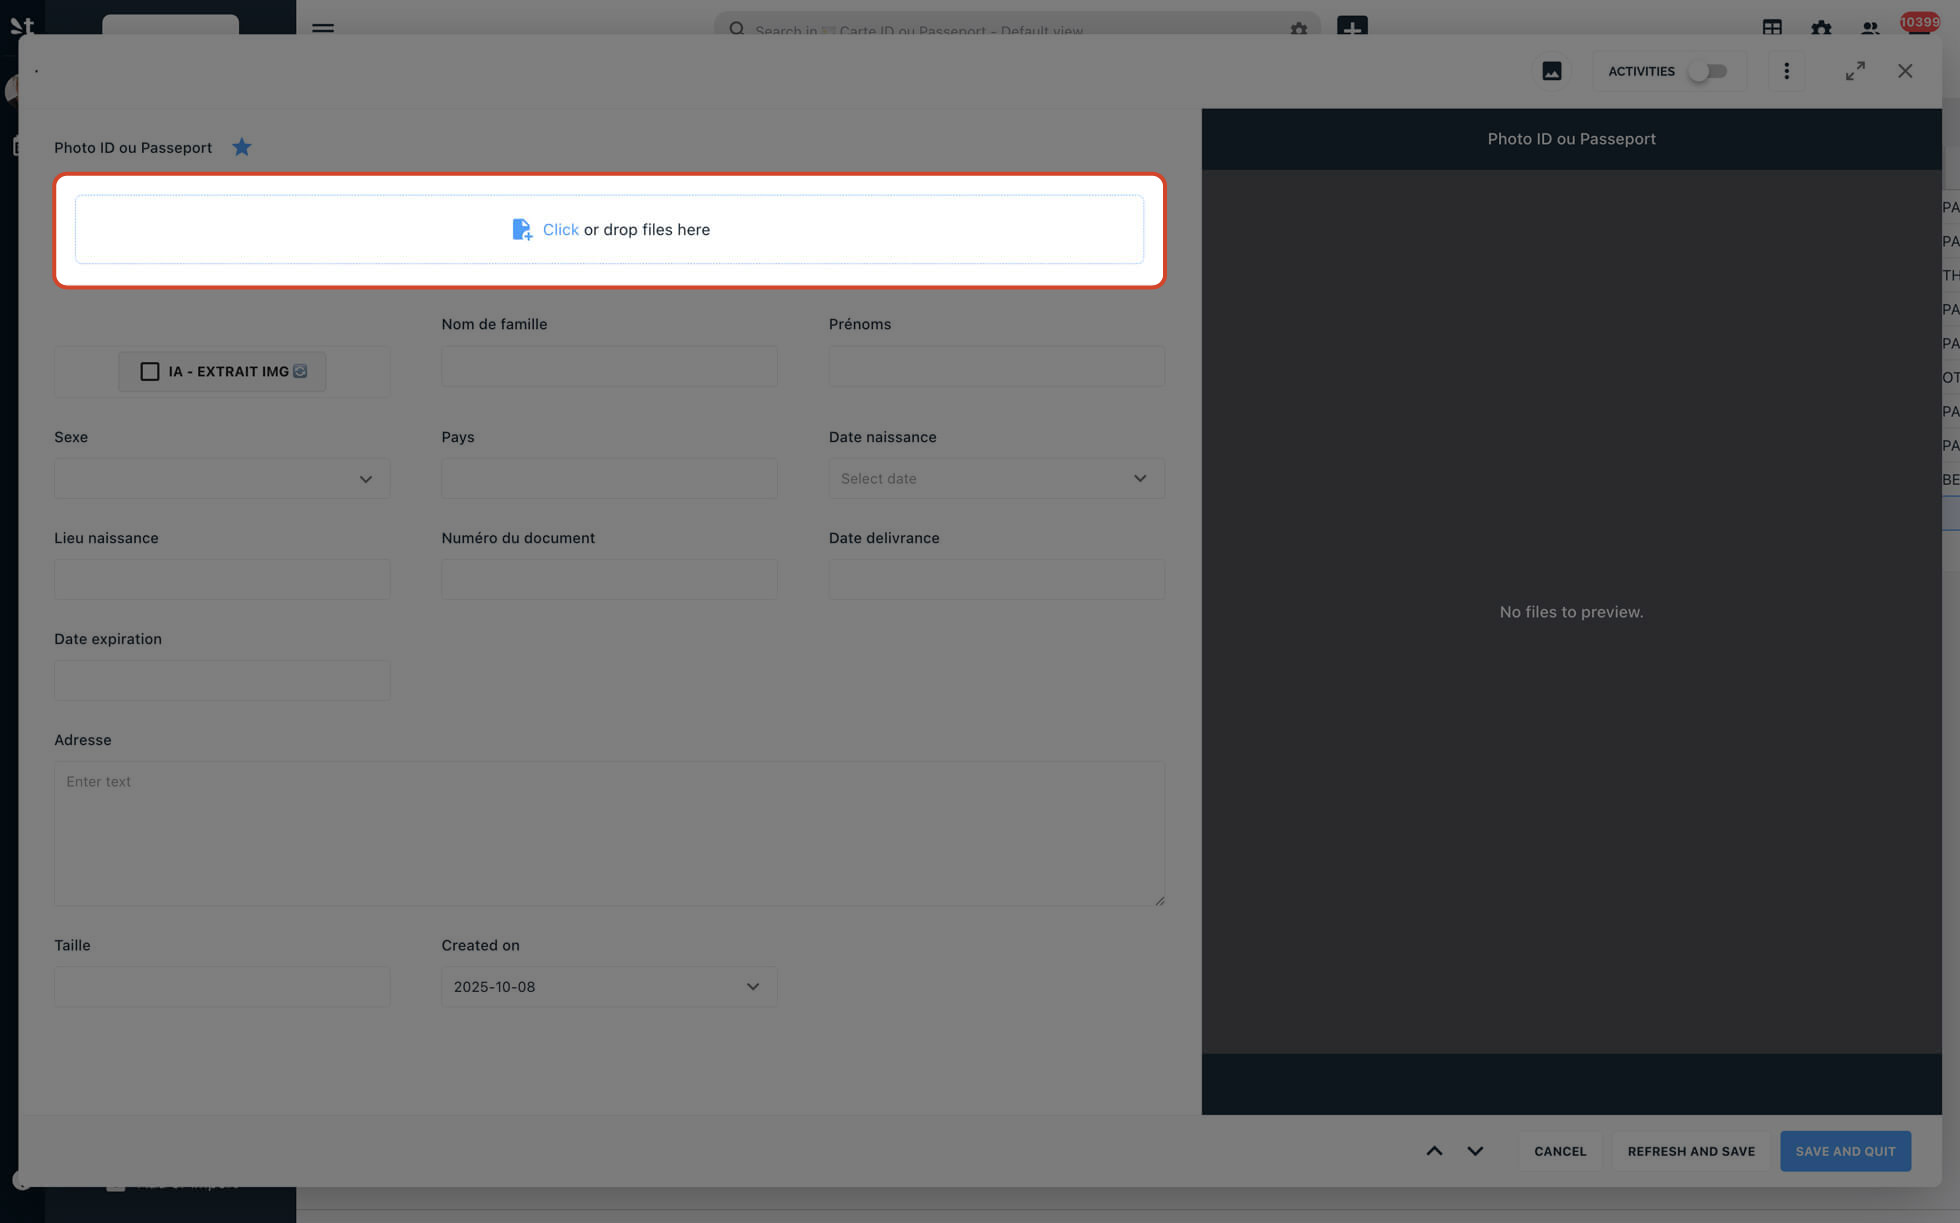Screen dimensions: 1960x1223
Task: Go to previous record with up arrow
Action: coord(1434,1151)
